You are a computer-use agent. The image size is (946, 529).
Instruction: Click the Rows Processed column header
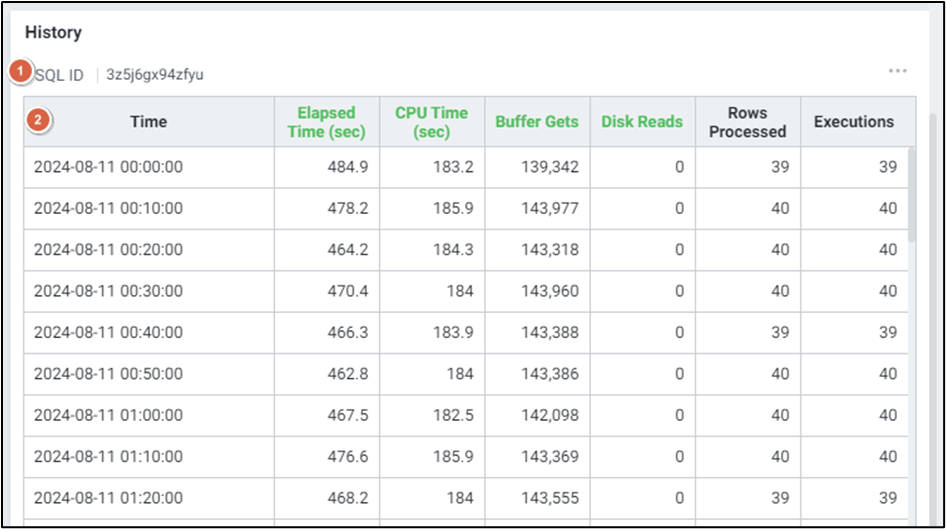(x=748, y=122)
